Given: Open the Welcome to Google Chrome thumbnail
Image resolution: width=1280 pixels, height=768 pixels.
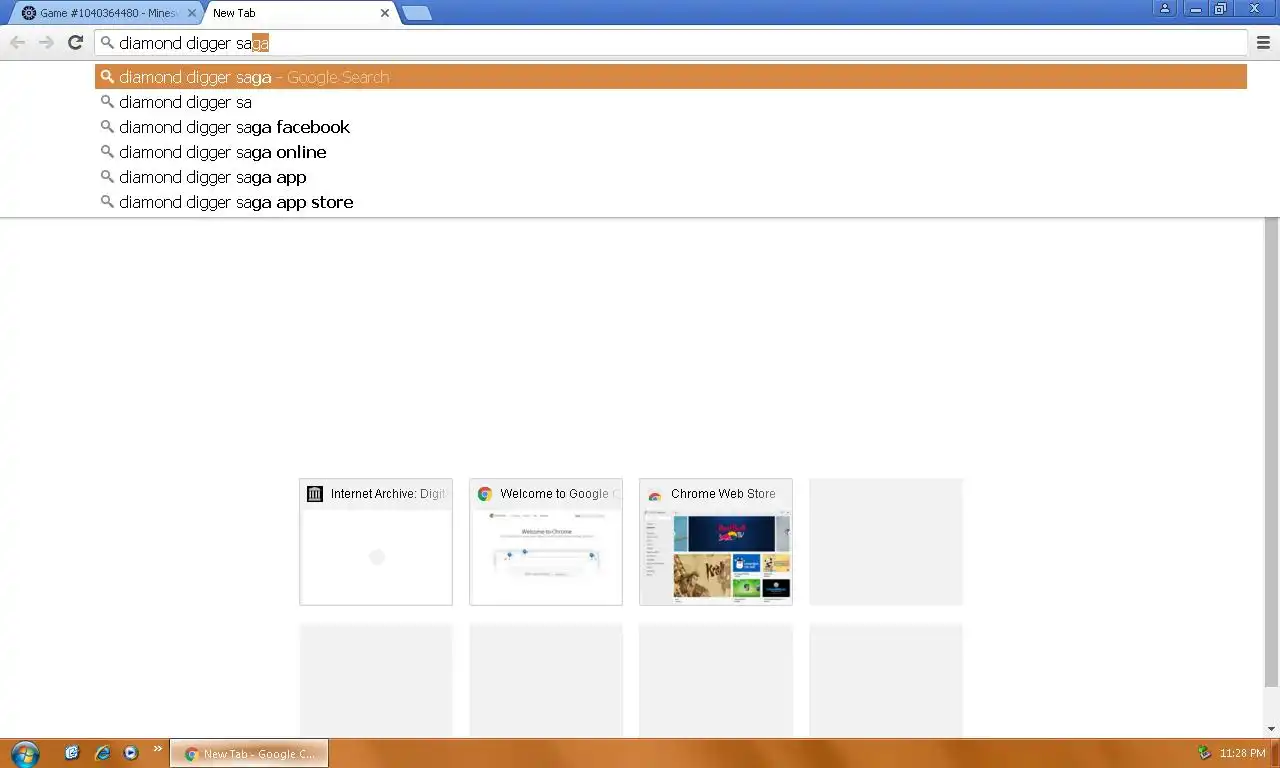Looking at the screenshot, I should (x=546, y=542).
